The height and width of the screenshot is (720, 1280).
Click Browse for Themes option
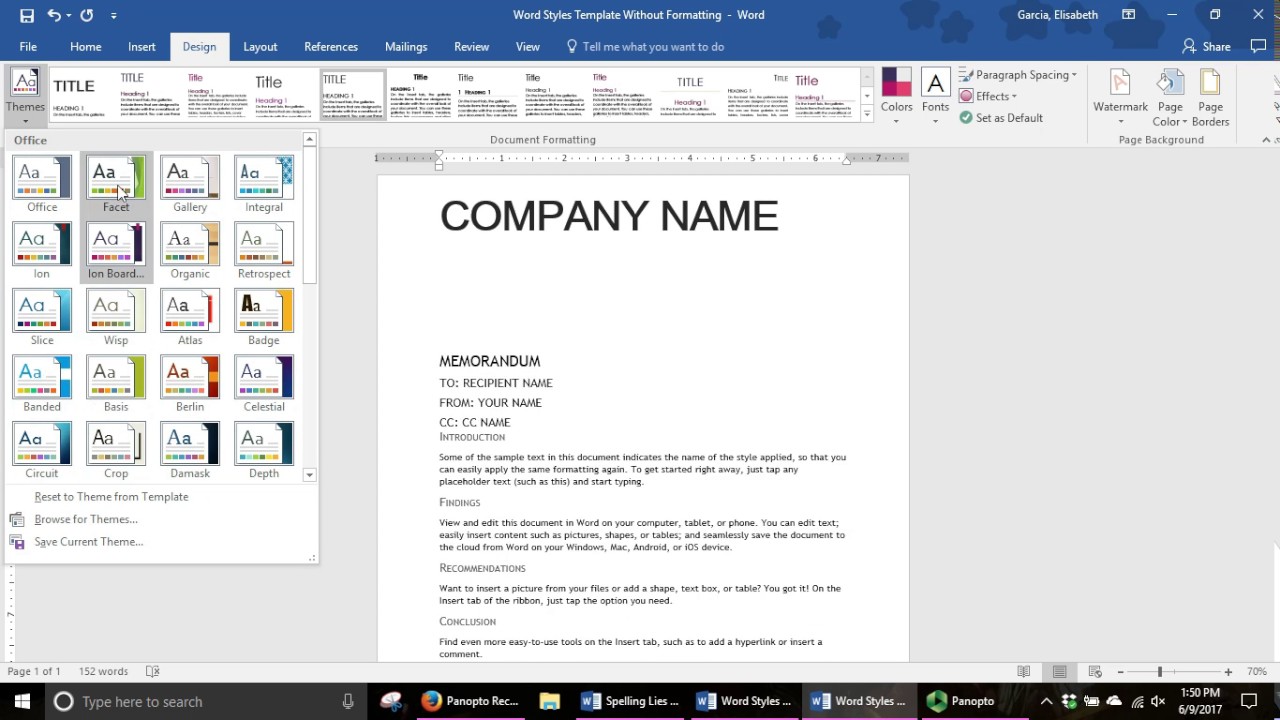(86, 519)
